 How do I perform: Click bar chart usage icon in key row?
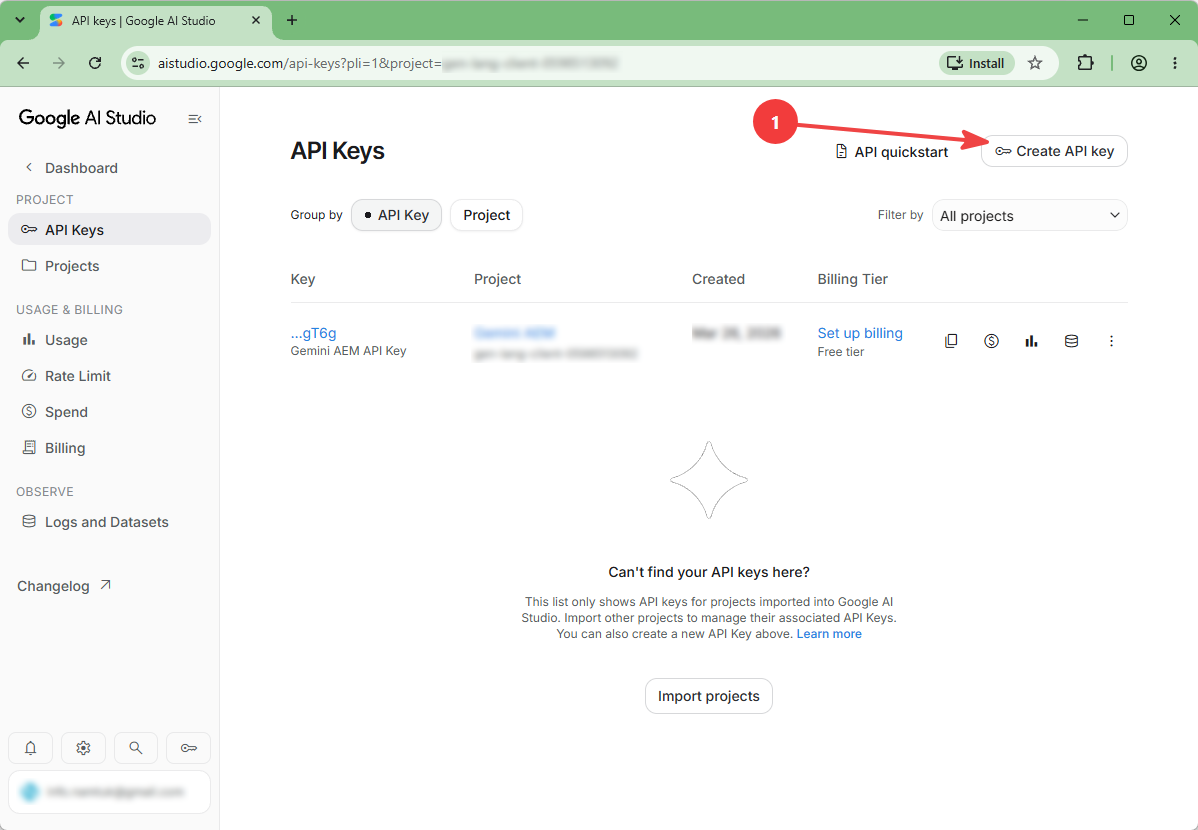coord(1031,341)
